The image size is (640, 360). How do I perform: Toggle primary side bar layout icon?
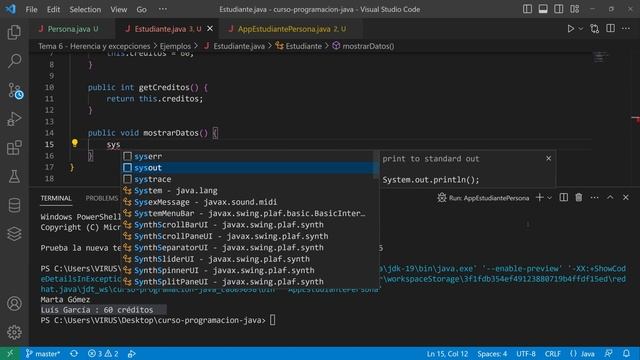point(527,9)
